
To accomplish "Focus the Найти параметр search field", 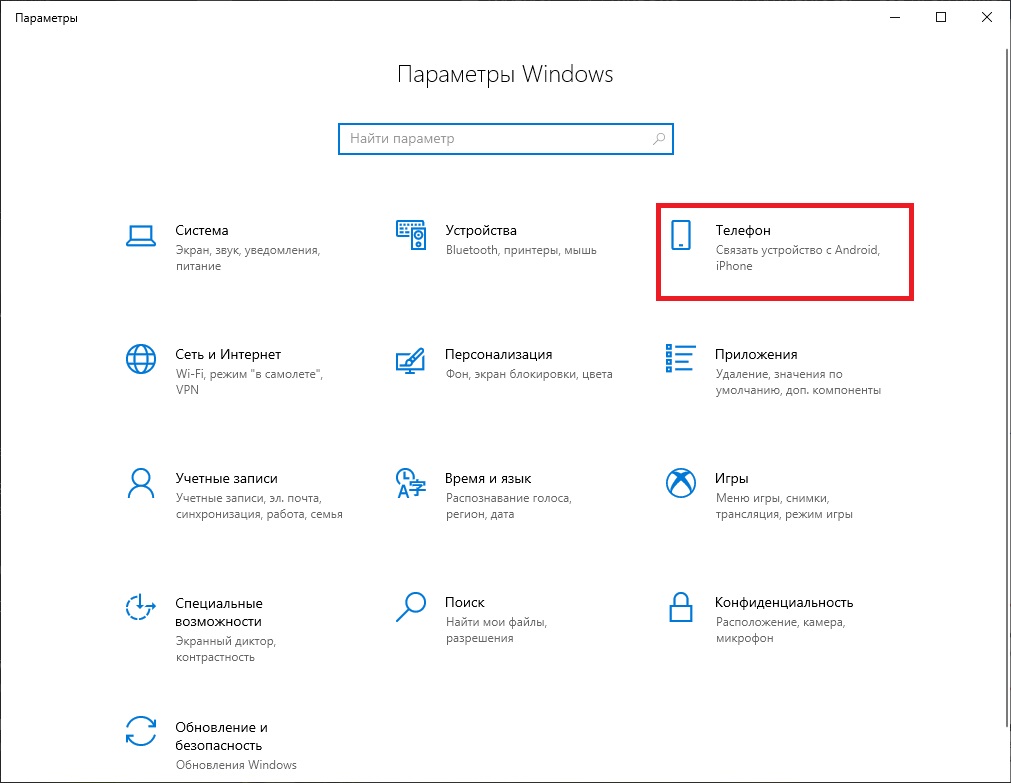I will [x=506, y=139].
